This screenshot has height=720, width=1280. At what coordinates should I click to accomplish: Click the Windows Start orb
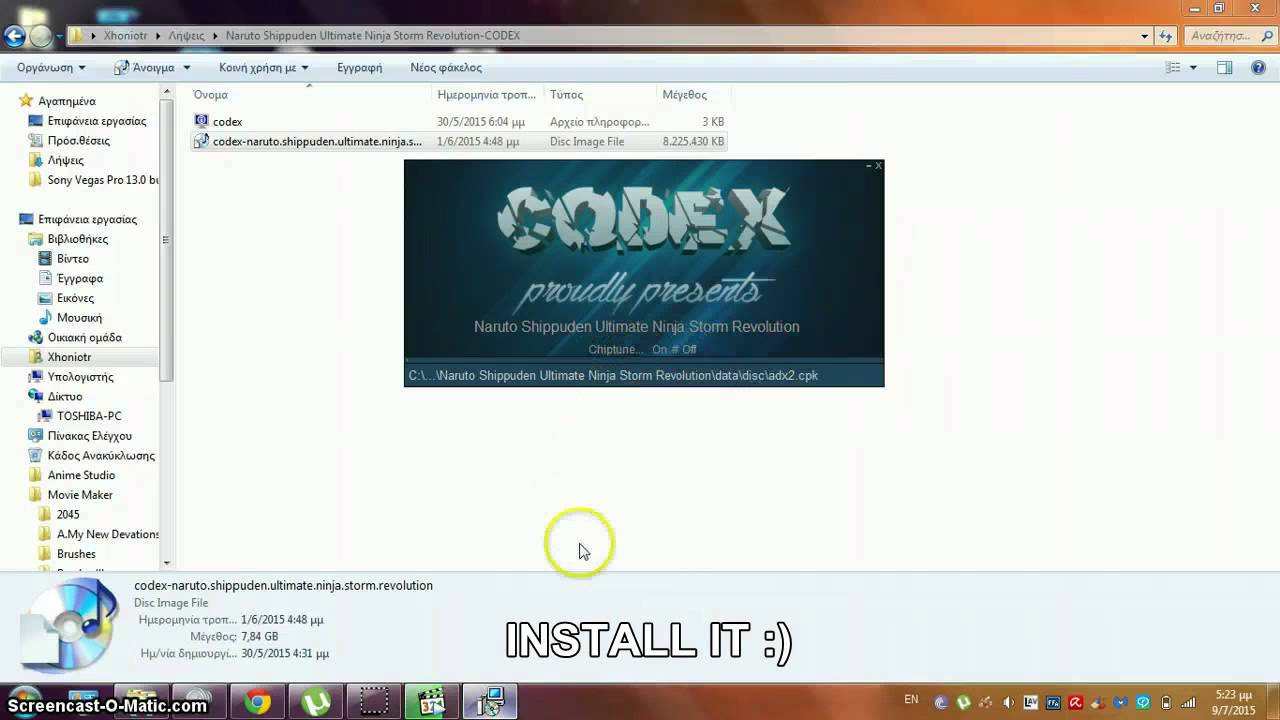point(24,702)
